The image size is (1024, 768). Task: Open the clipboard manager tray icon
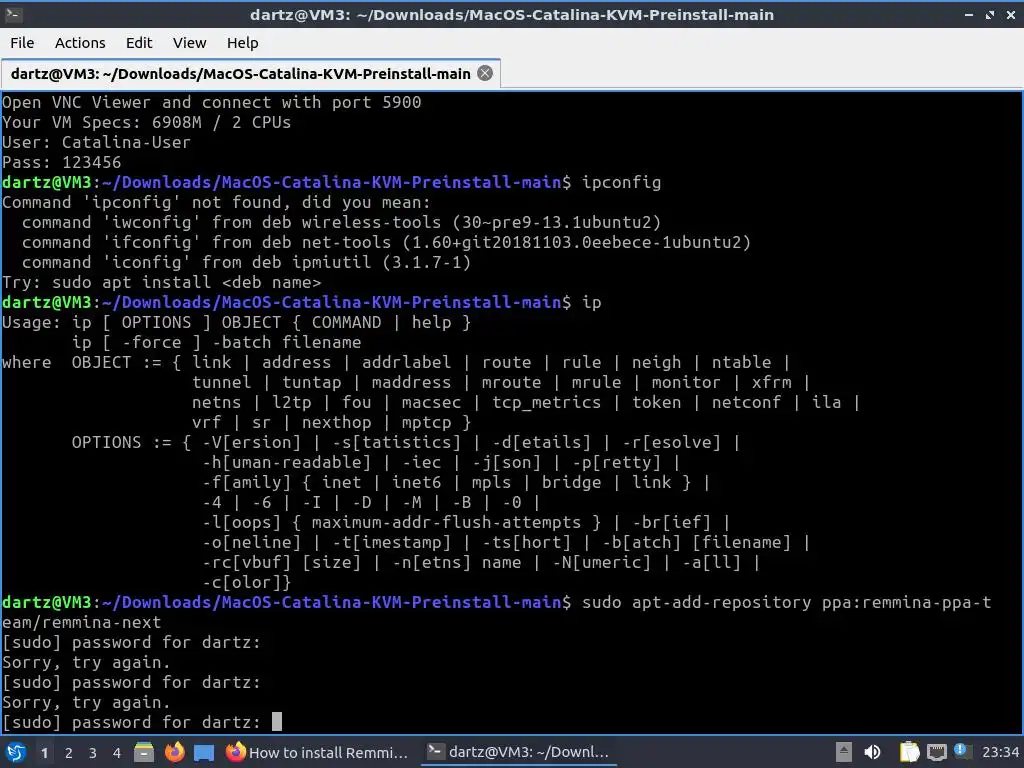click(909, 752)
